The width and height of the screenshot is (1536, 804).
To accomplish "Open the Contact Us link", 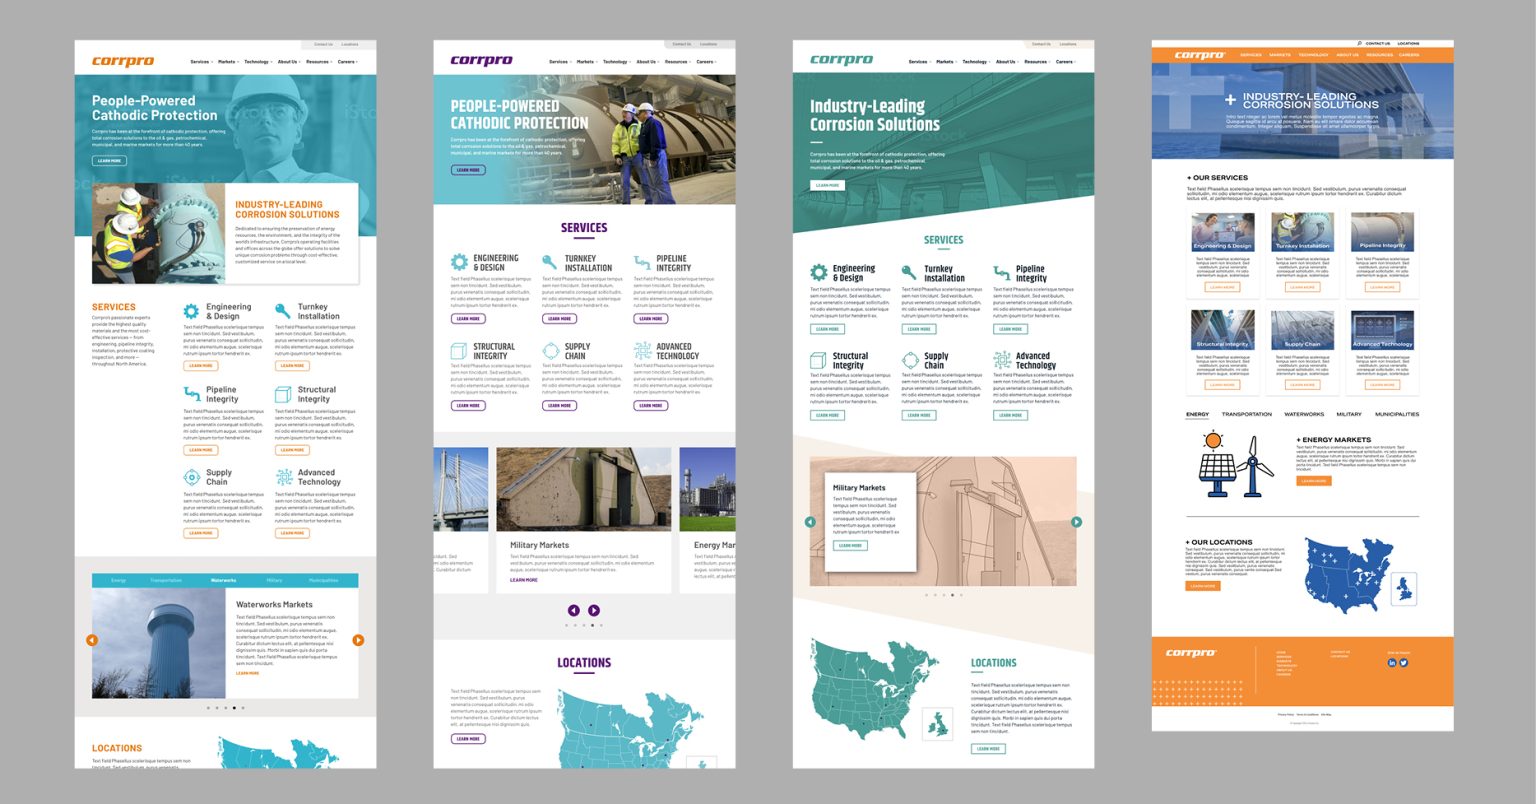I will (326, 44).
